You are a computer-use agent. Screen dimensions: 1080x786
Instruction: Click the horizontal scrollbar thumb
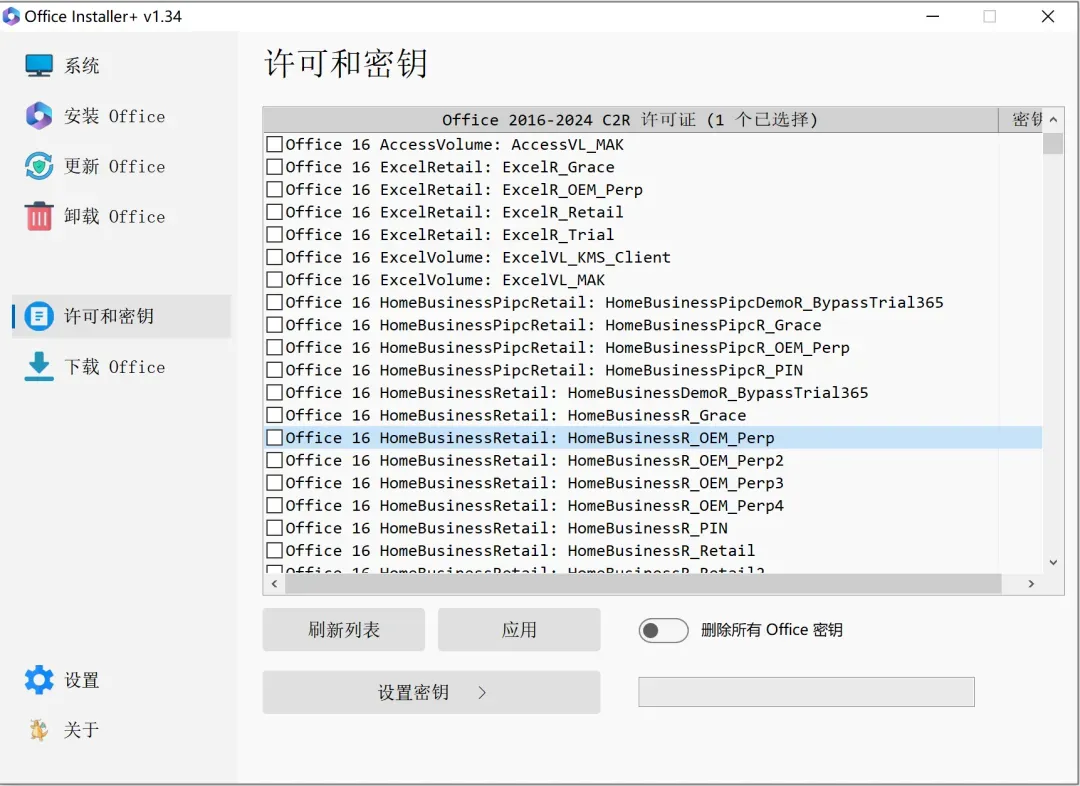643,583
